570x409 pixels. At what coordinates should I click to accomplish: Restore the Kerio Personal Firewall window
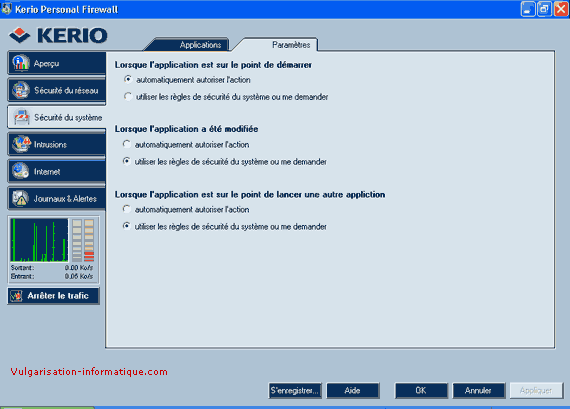click(x=544, y=9)
